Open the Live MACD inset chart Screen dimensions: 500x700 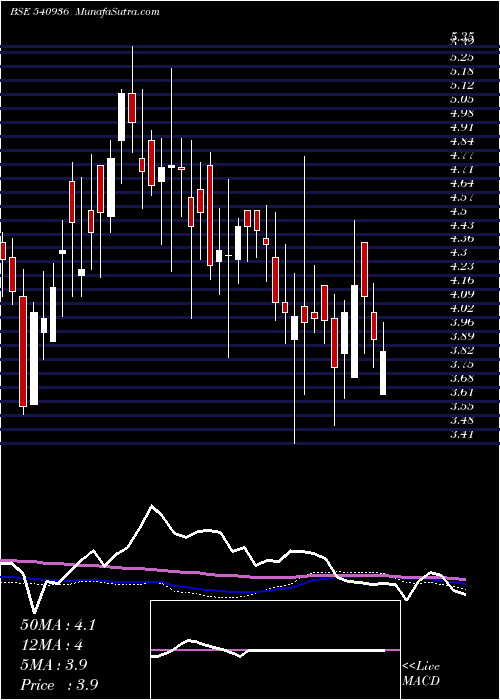point(275,650)
